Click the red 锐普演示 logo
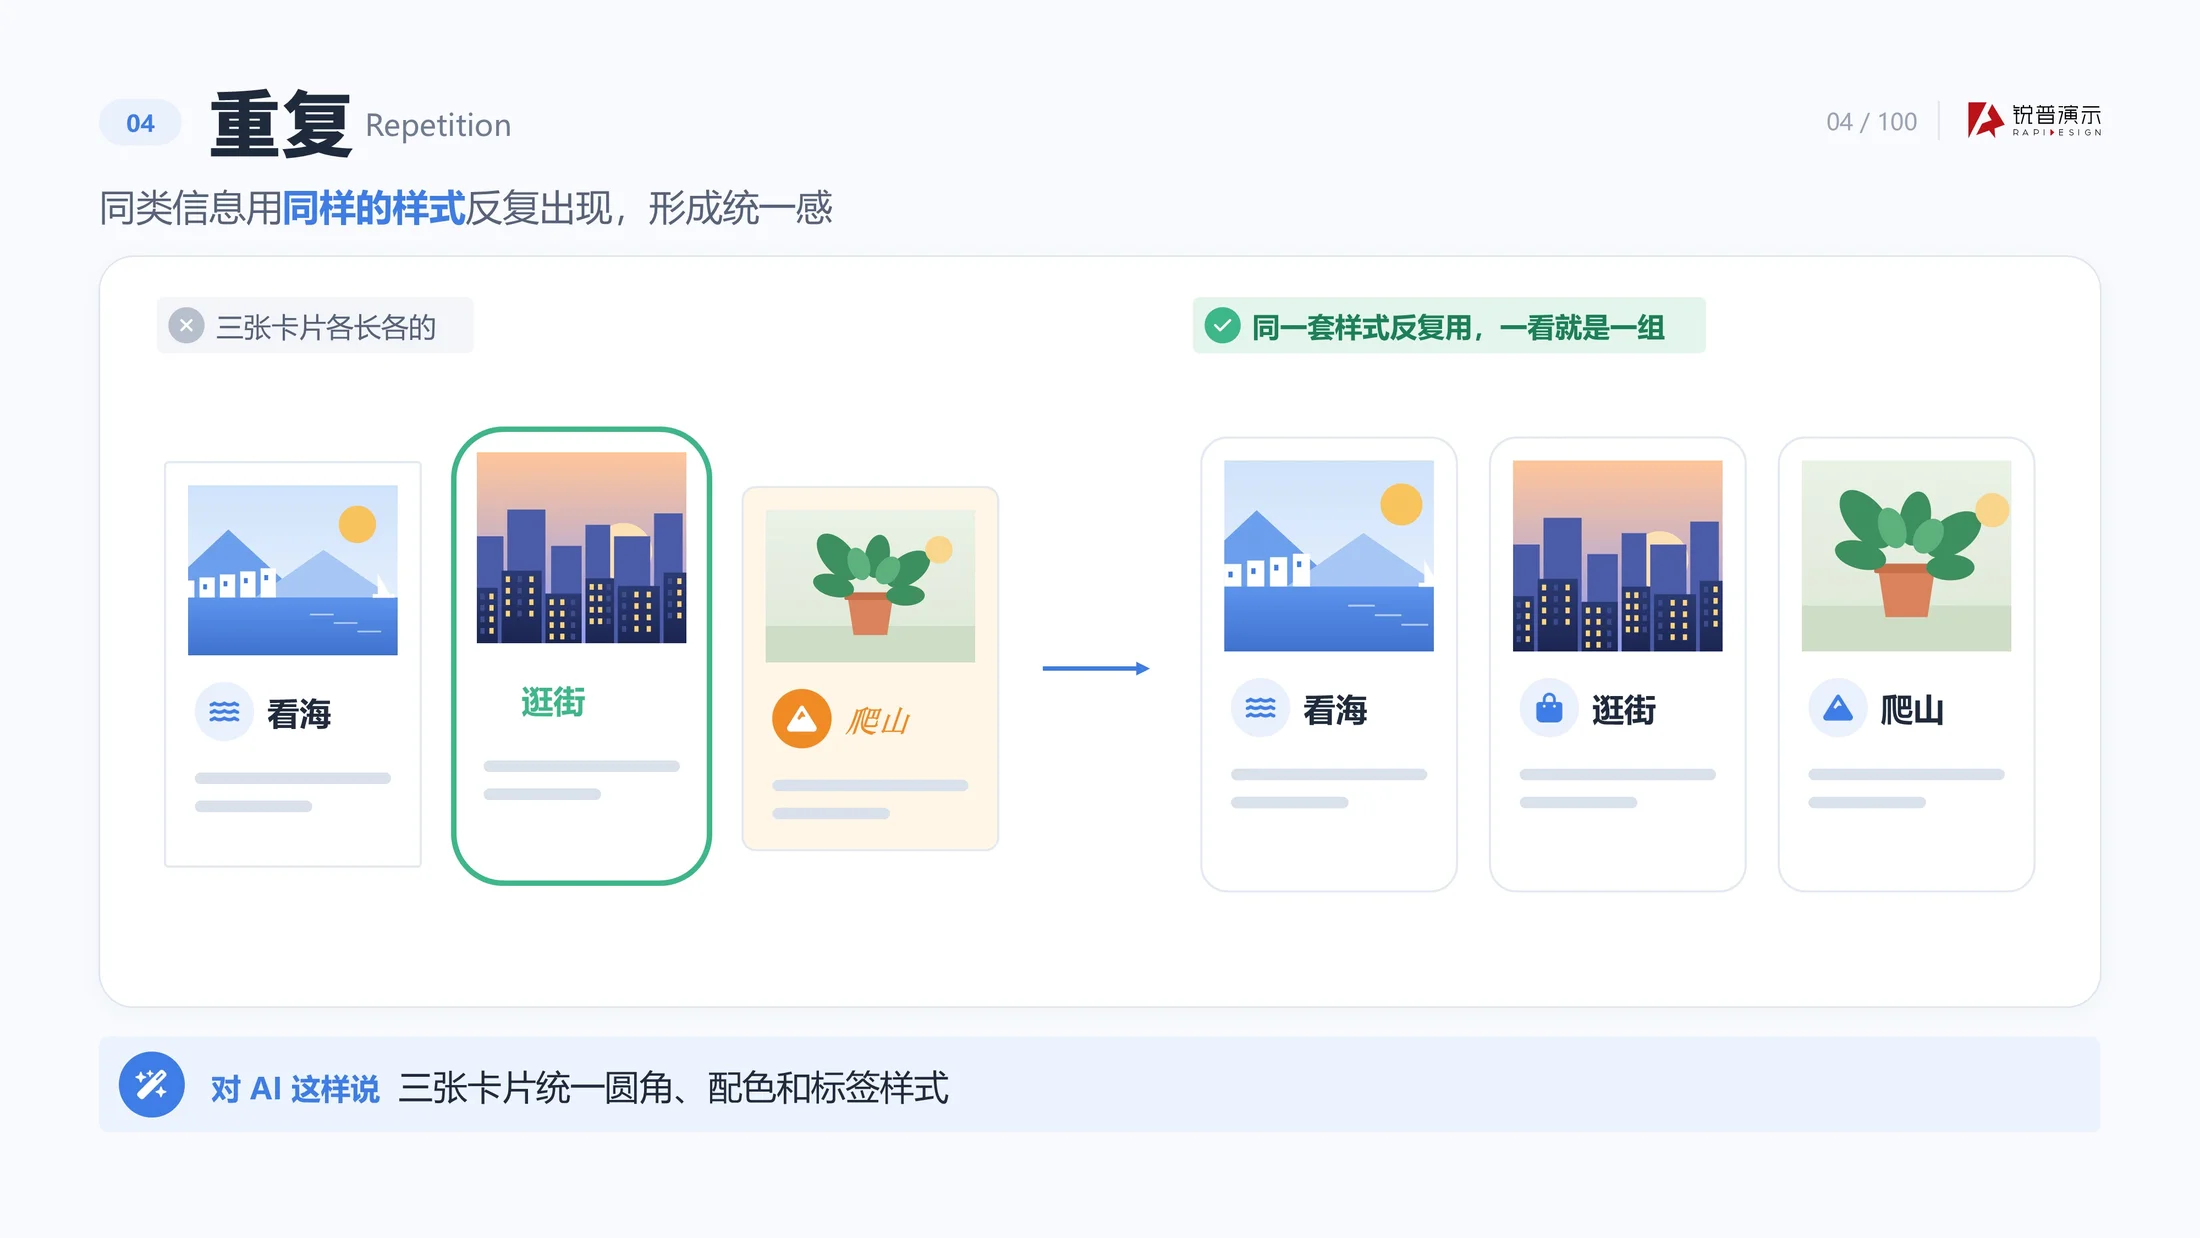 (2034, 120)
